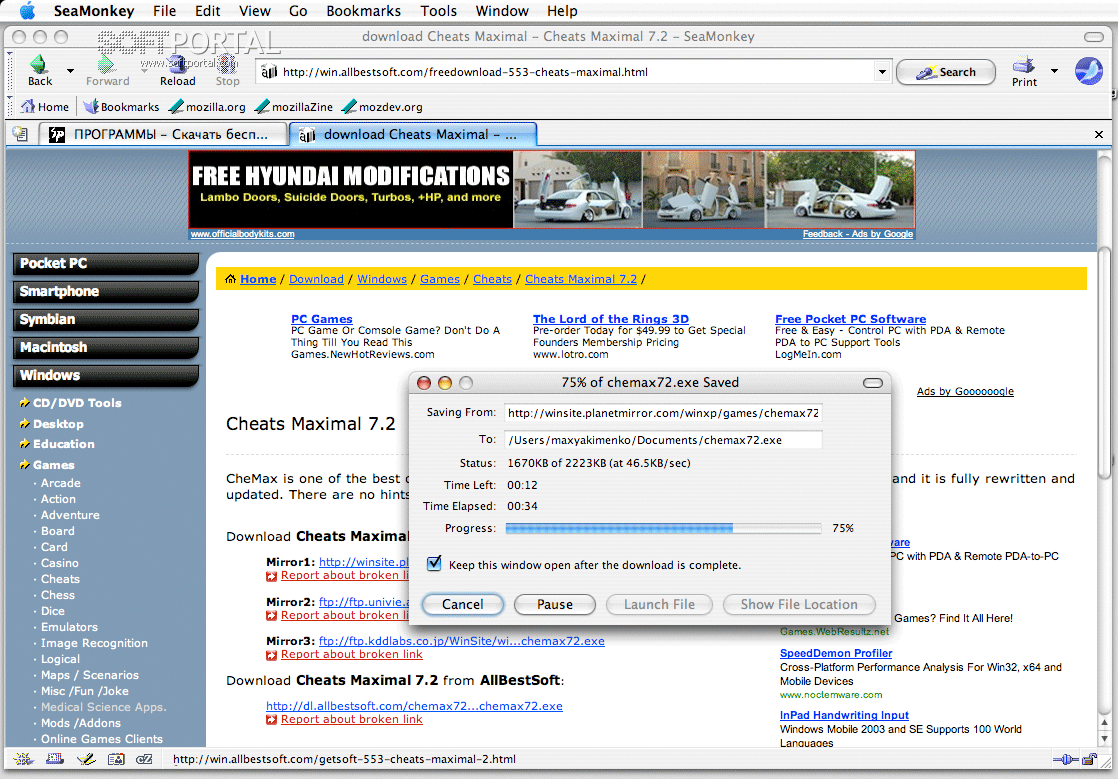The image size is (1118, 779).
Task: Open the Macintosh category
Action: coord(106,347)
